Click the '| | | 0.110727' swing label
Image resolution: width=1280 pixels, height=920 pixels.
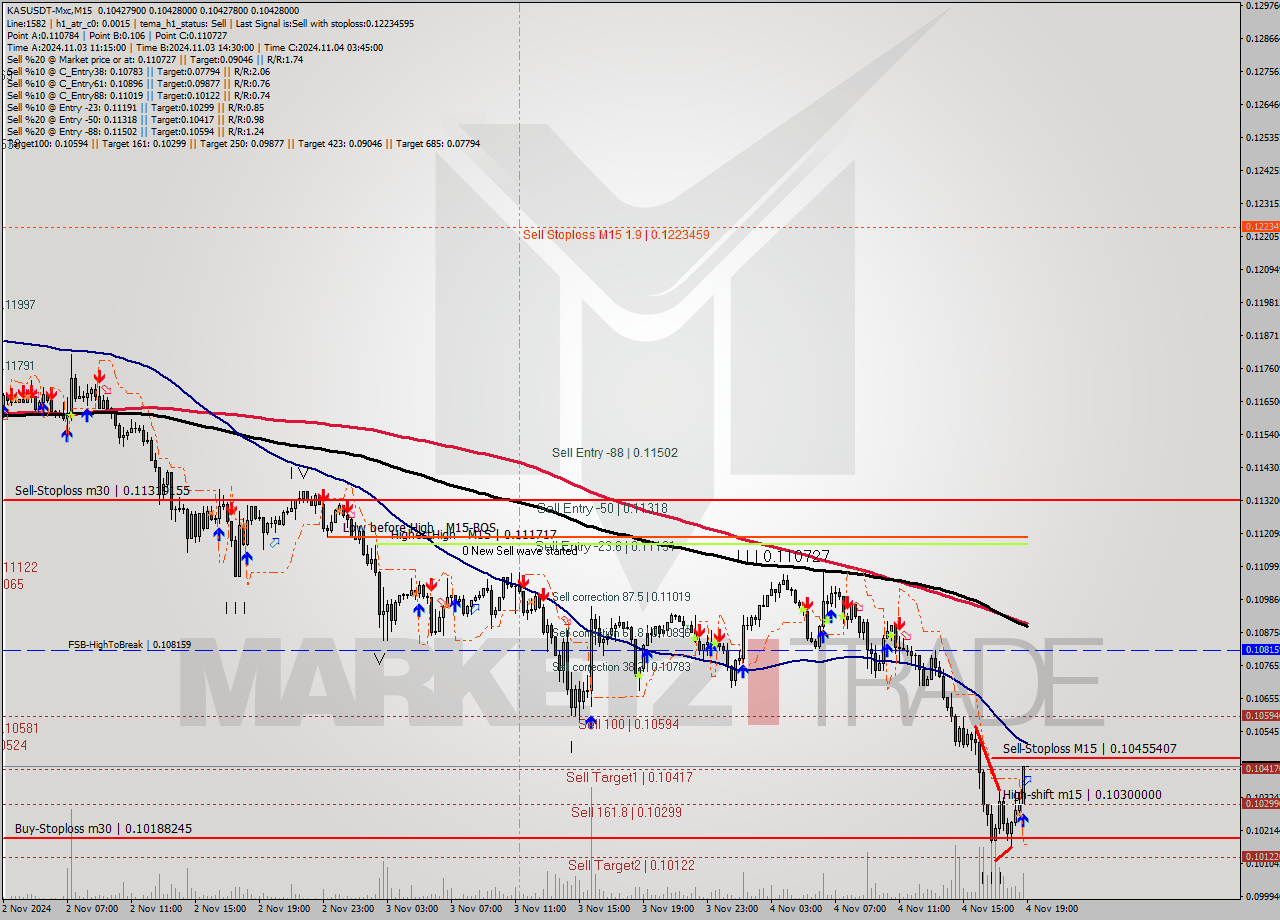click(x=783, y=554)
